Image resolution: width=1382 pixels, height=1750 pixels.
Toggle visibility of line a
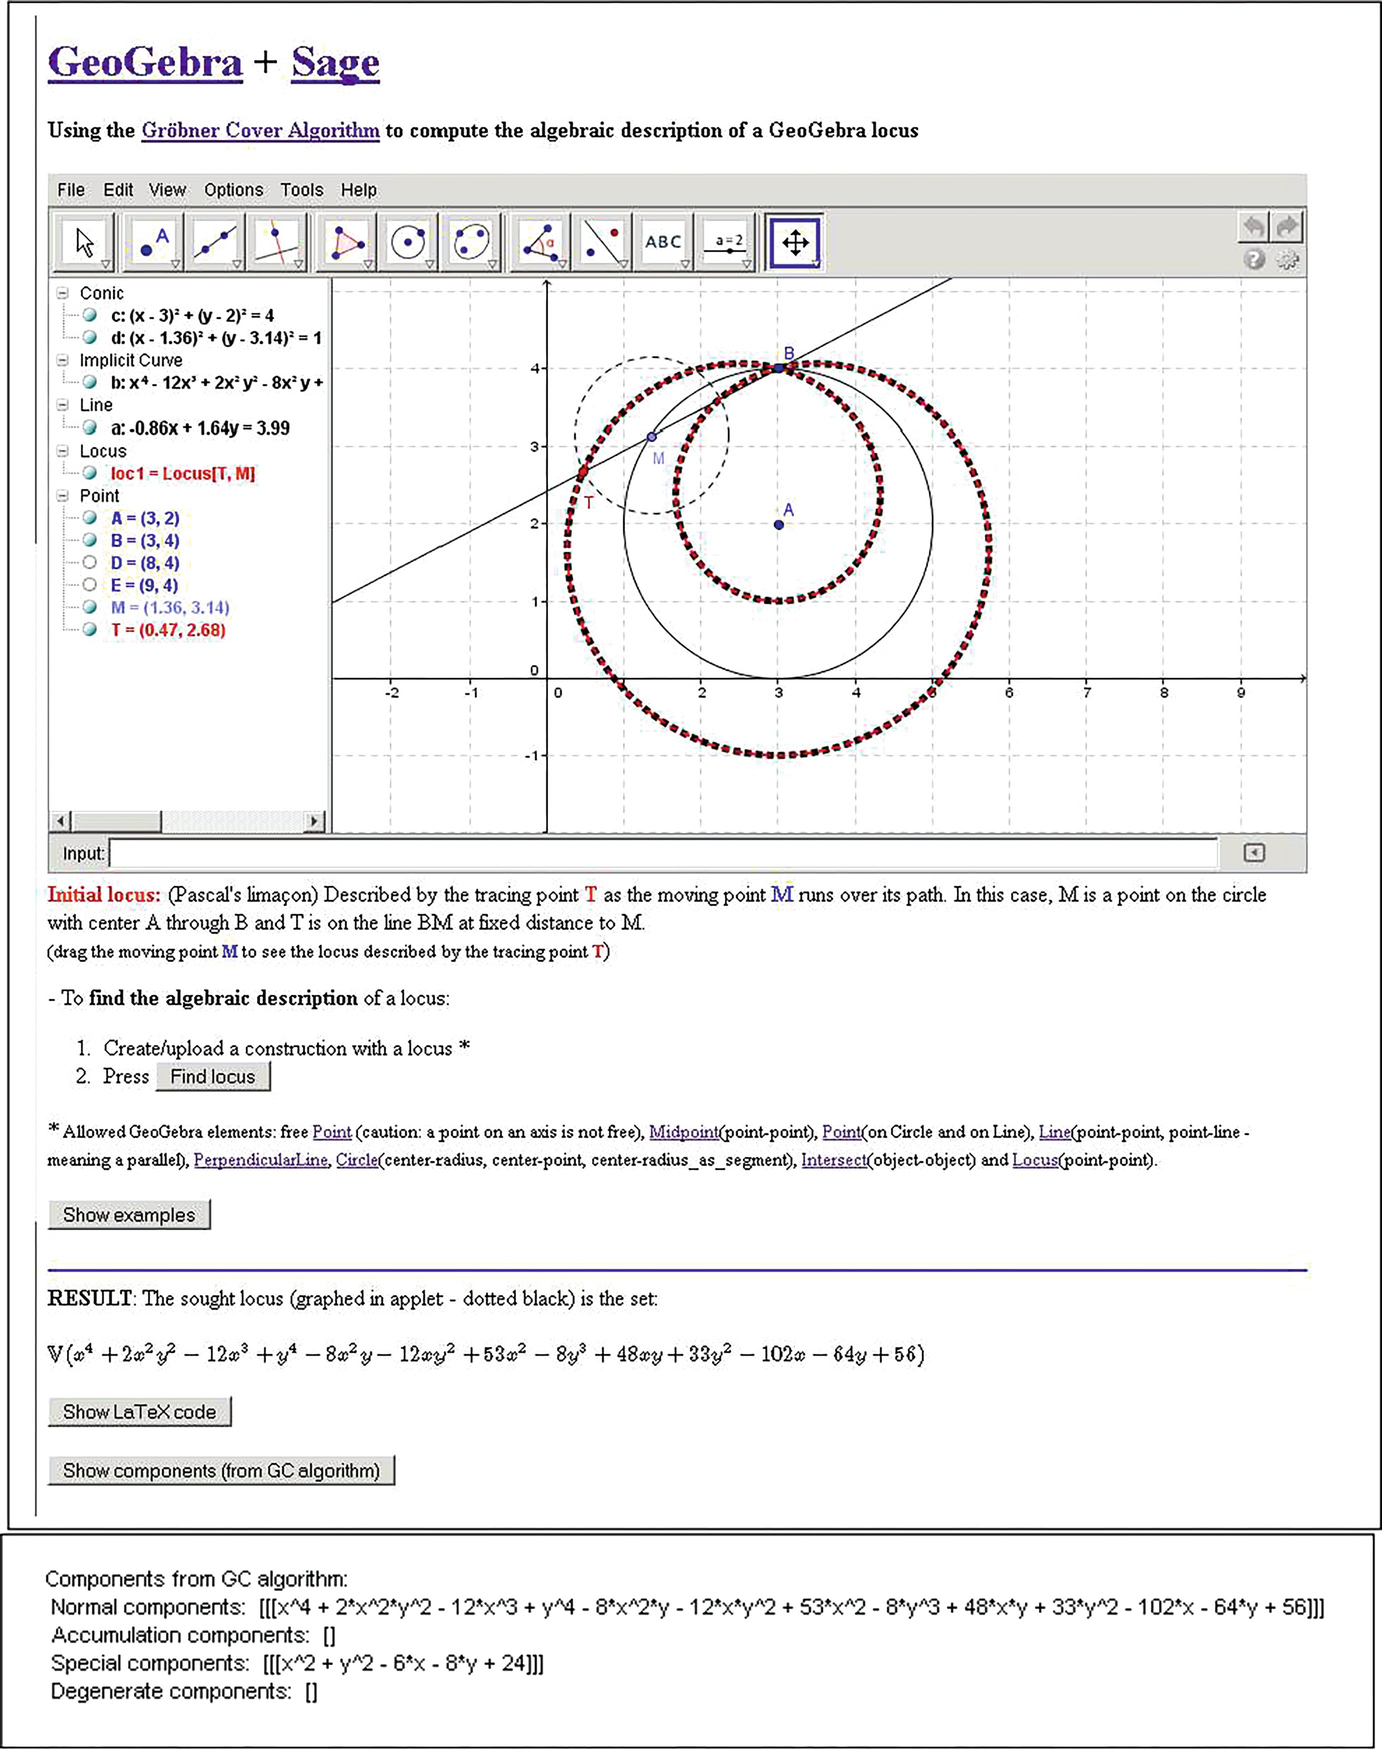[90, 428]
